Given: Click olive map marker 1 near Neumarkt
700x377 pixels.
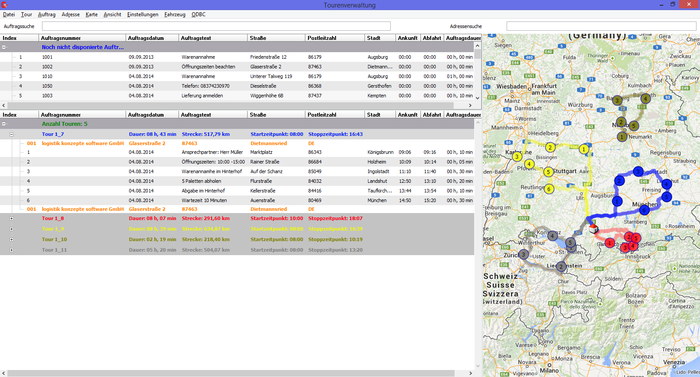Looking at the screenshot, I should 622,137.
